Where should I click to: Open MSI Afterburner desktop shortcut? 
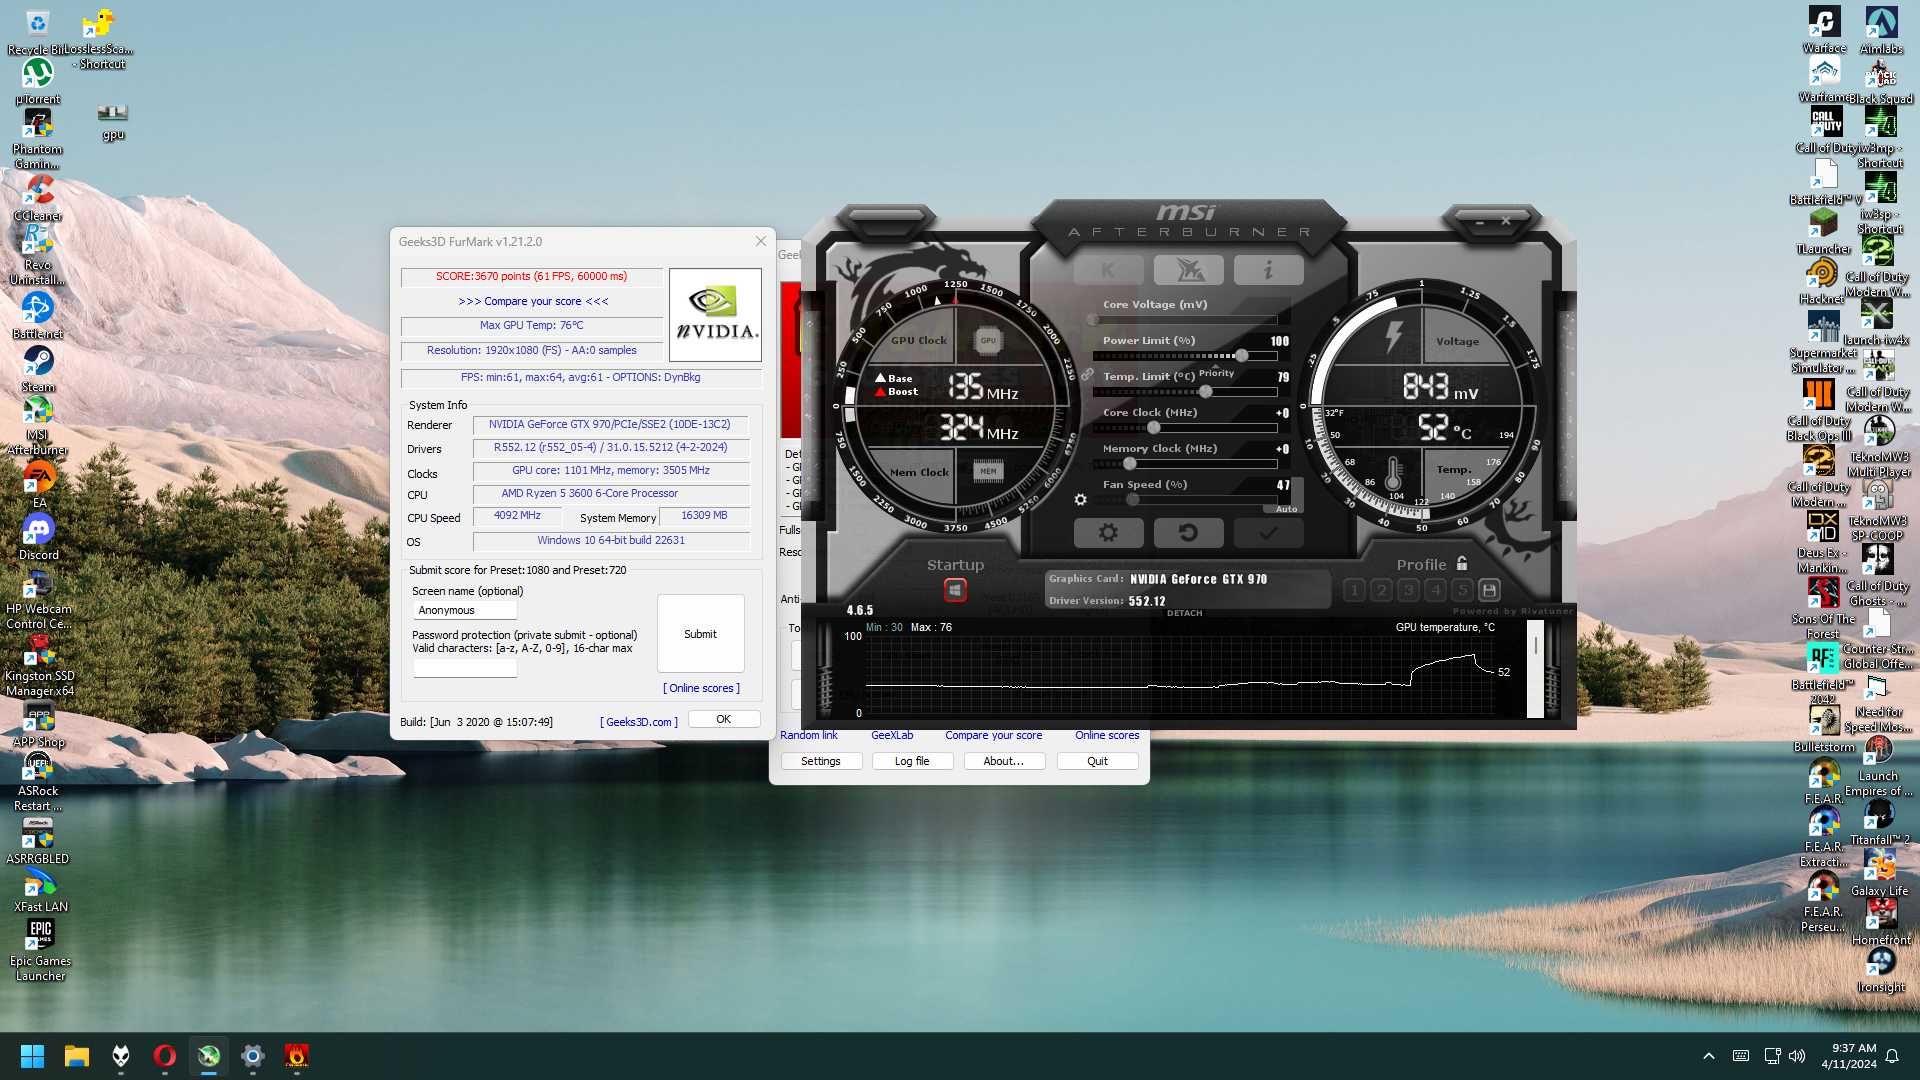tap(37, 425)
